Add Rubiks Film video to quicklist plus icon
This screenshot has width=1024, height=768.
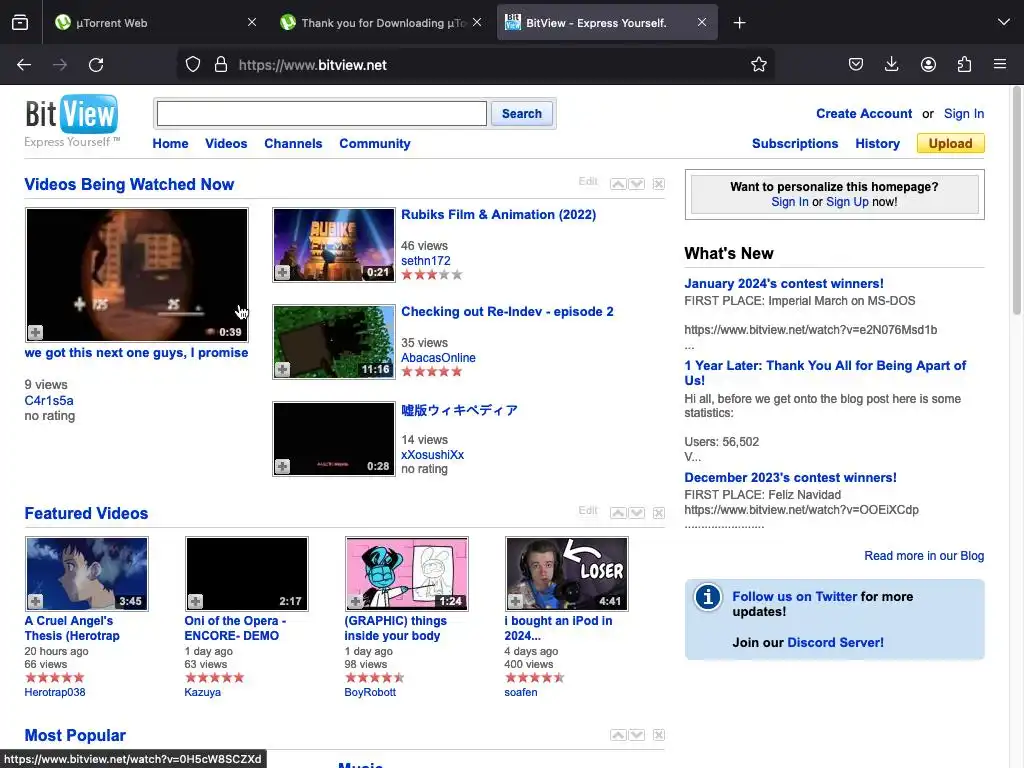click(x=282, y=272)
